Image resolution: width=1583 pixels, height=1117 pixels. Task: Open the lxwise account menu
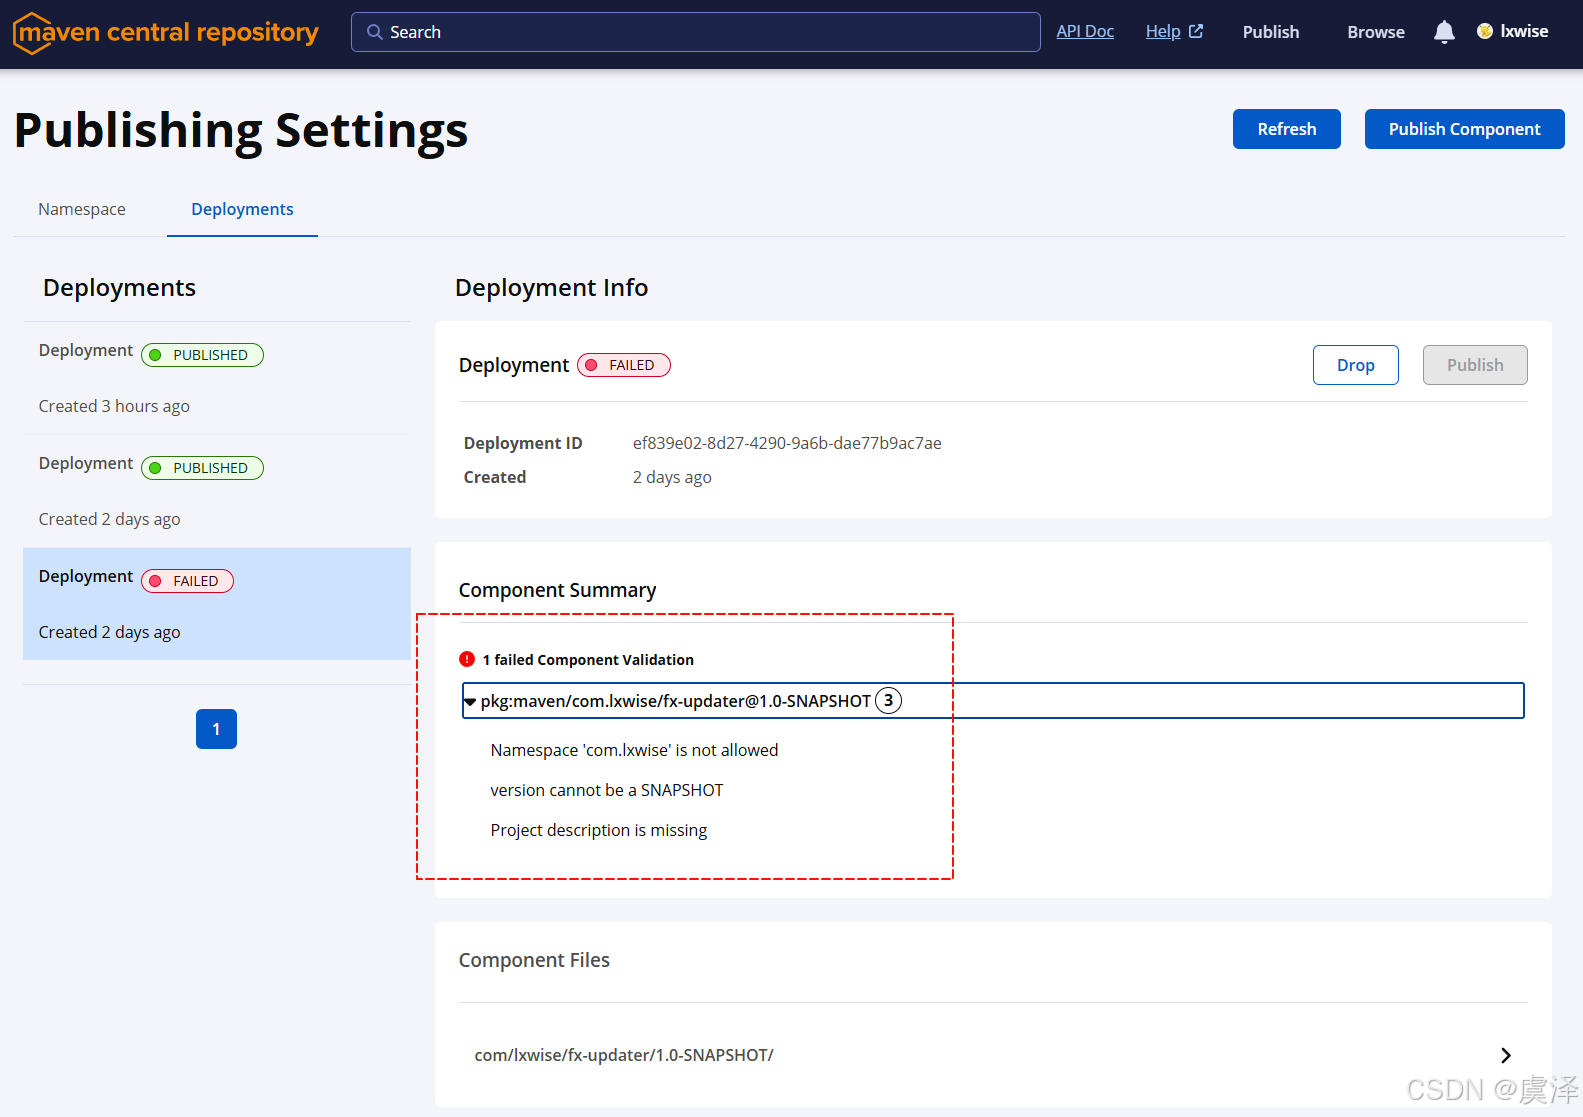[x=1513, y=31]
